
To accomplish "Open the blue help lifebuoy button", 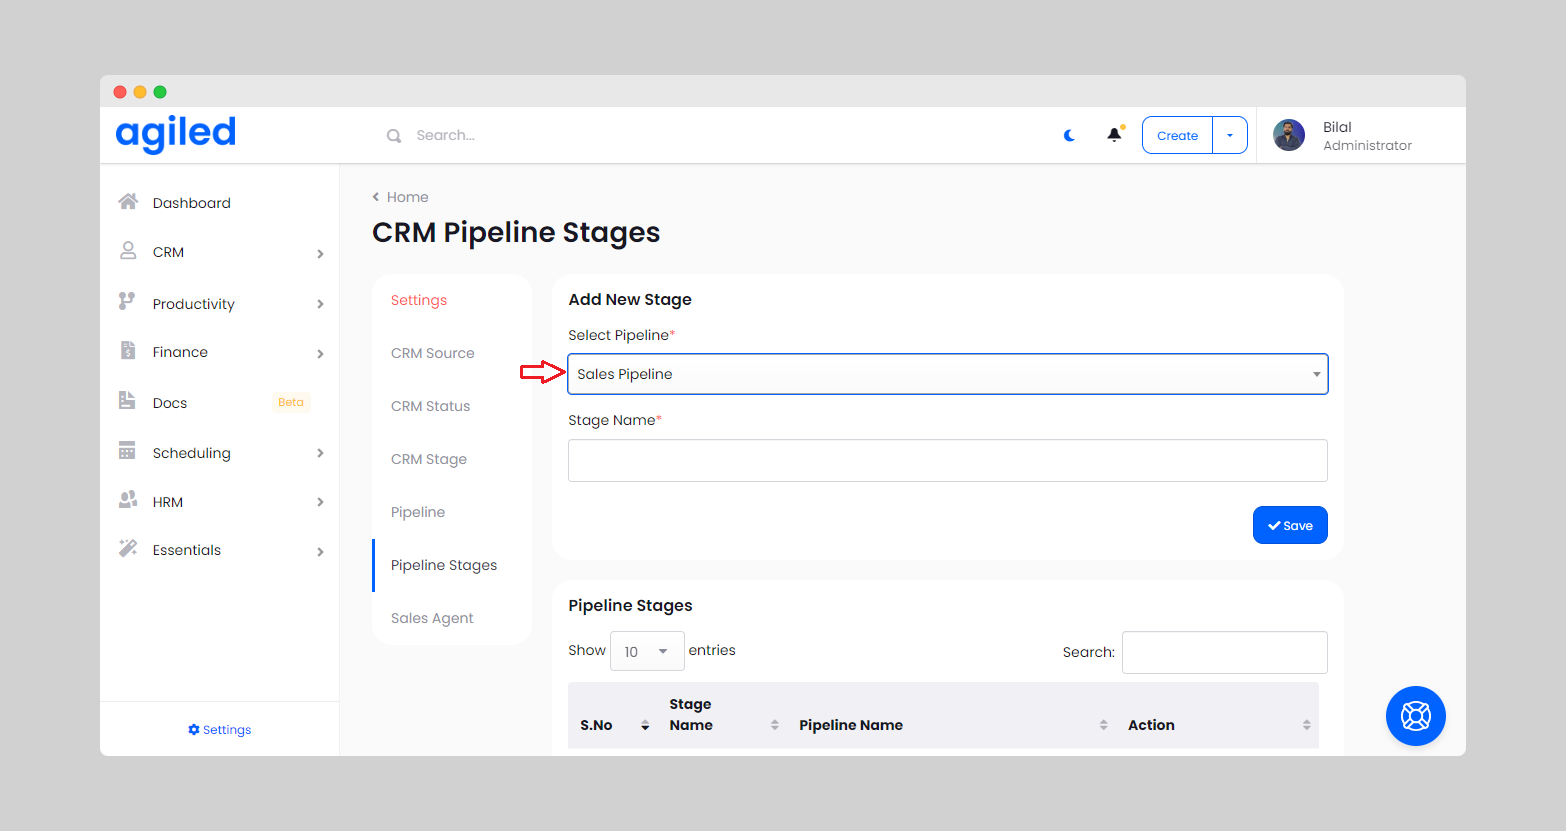I will 1415,716.
